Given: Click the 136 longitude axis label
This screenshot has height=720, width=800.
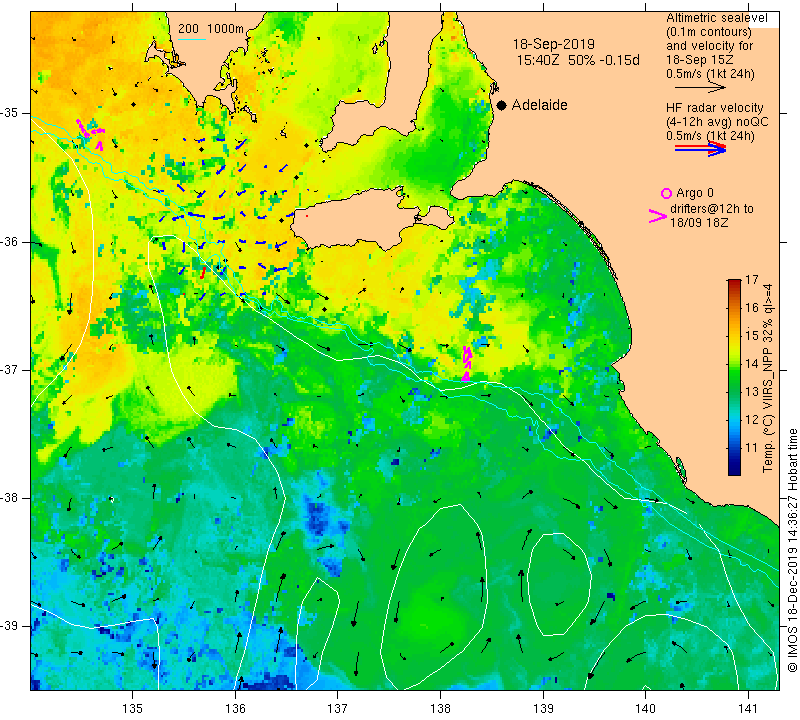Looking at the screenshot, I should pyautogui.click(x=235, y=709).
